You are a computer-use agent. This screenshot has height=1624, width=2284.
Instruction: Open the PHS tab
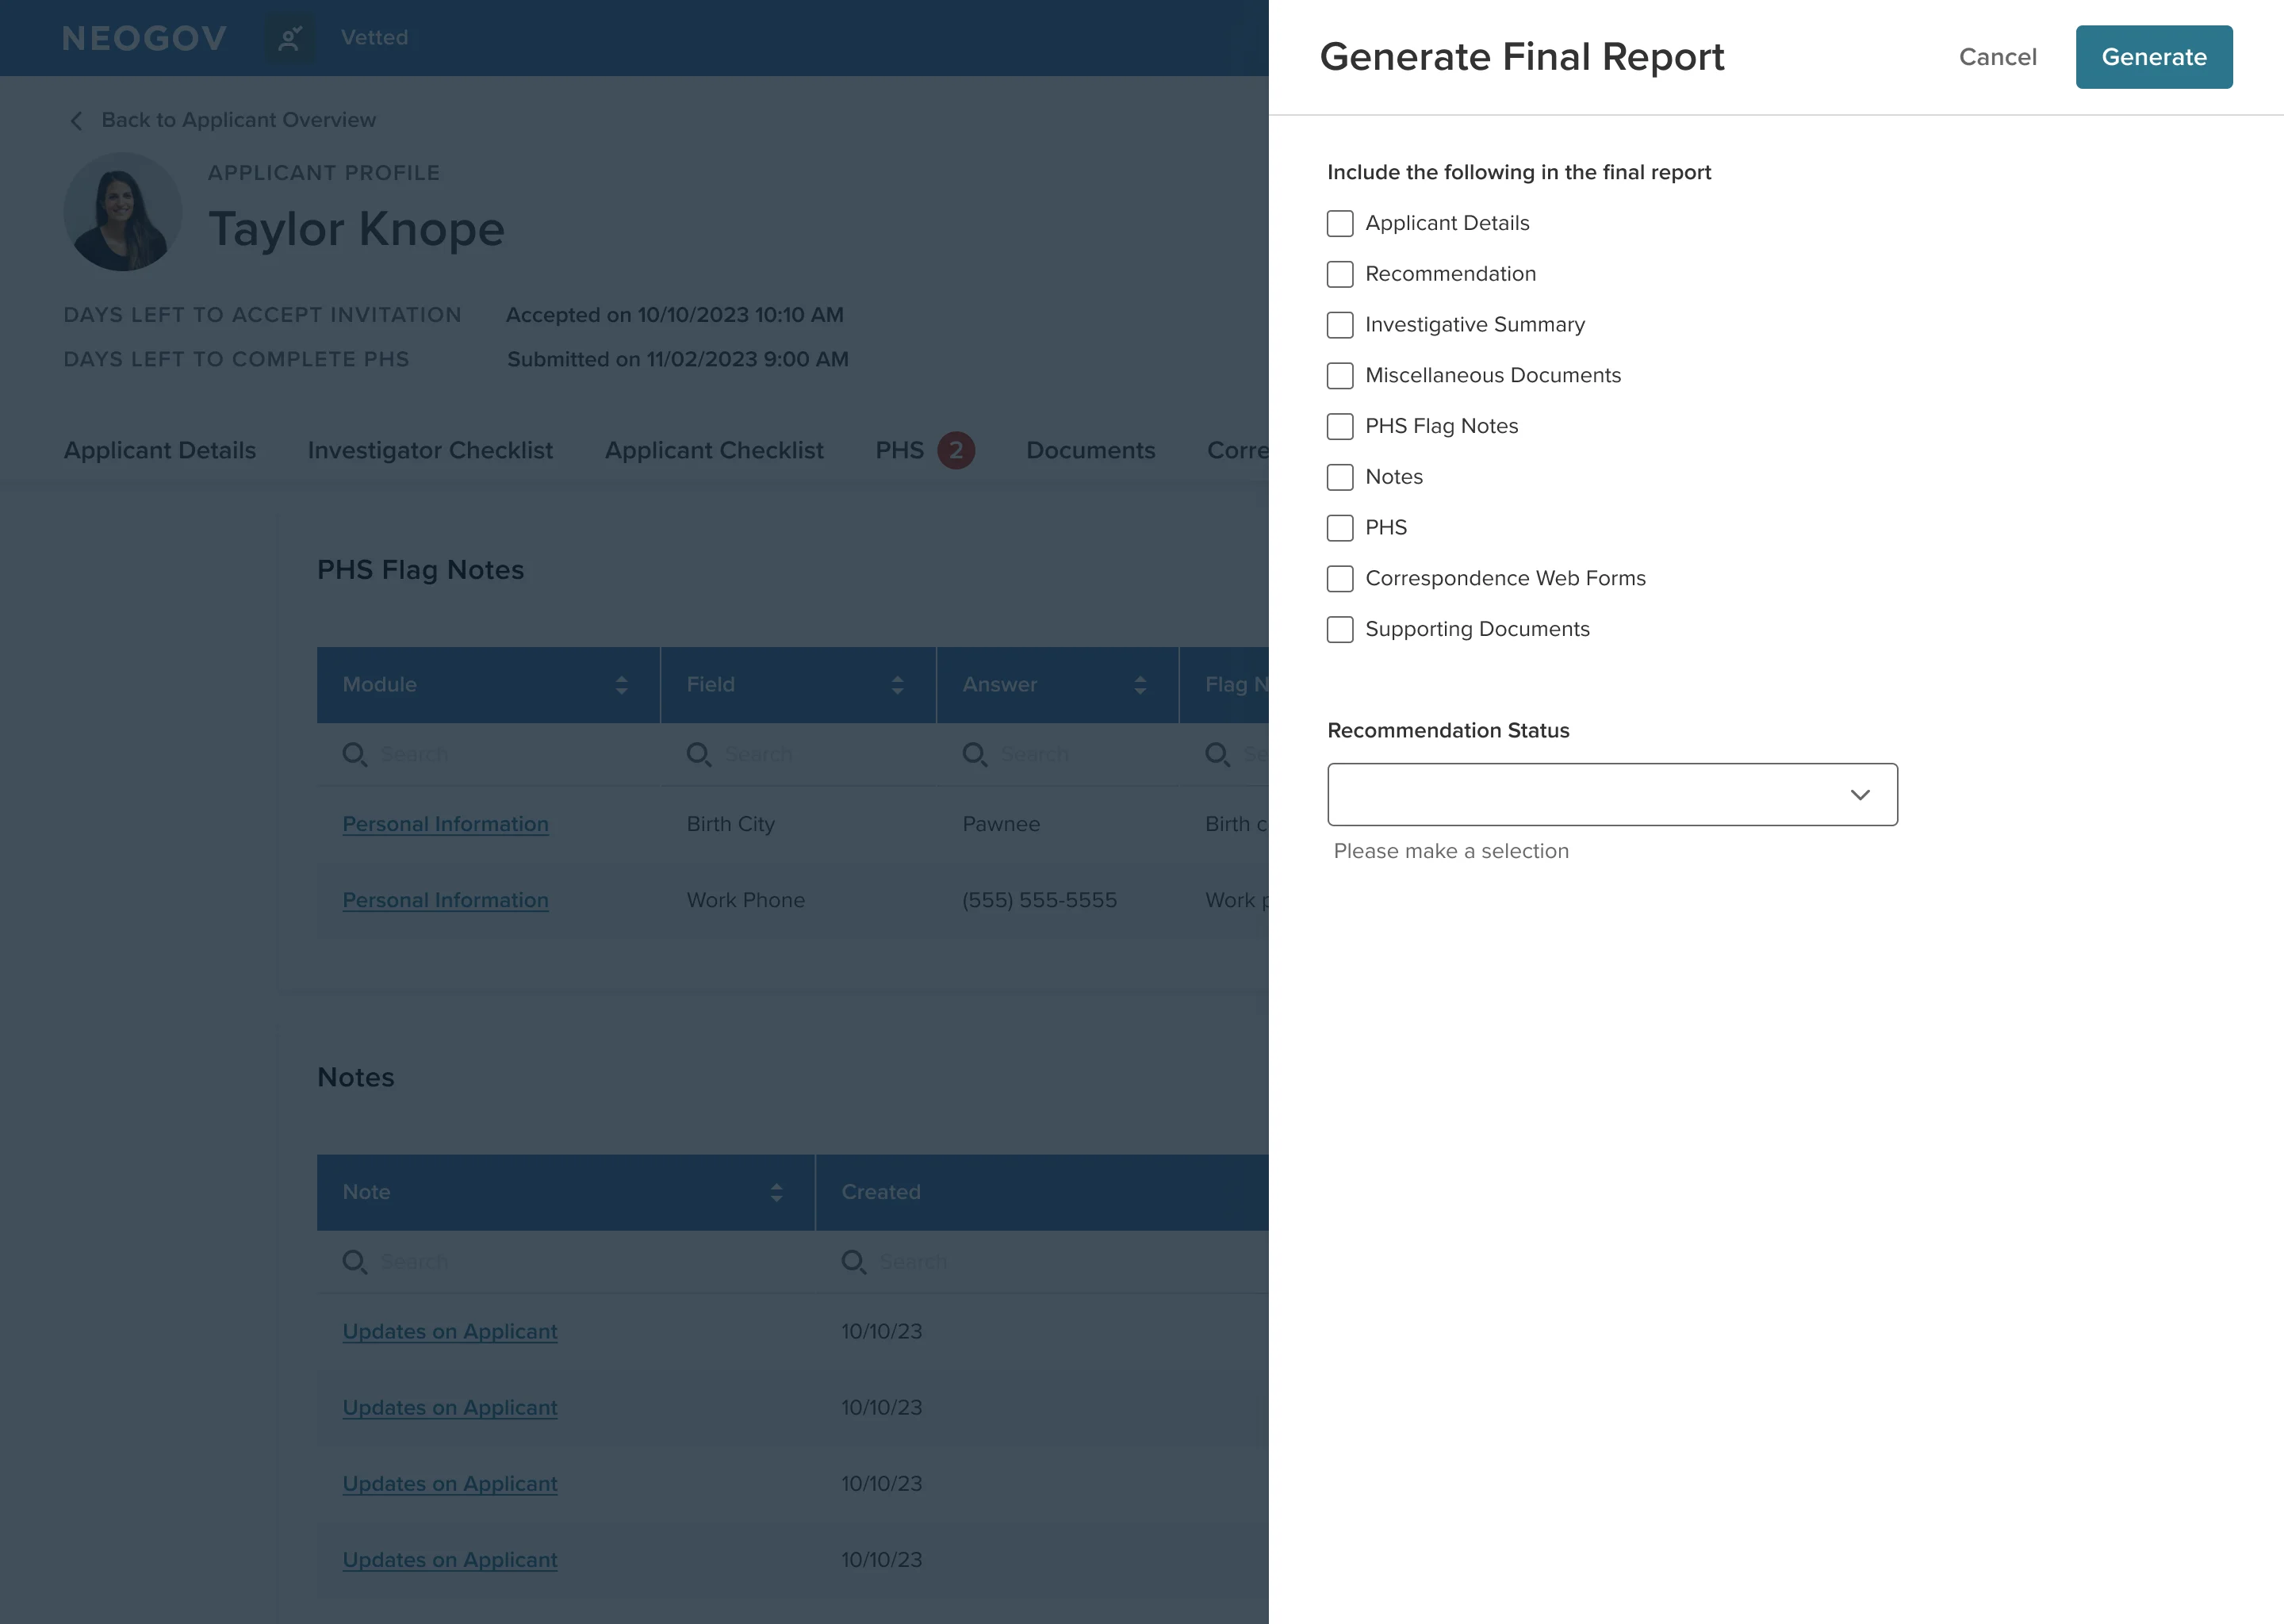coord(899,450)
